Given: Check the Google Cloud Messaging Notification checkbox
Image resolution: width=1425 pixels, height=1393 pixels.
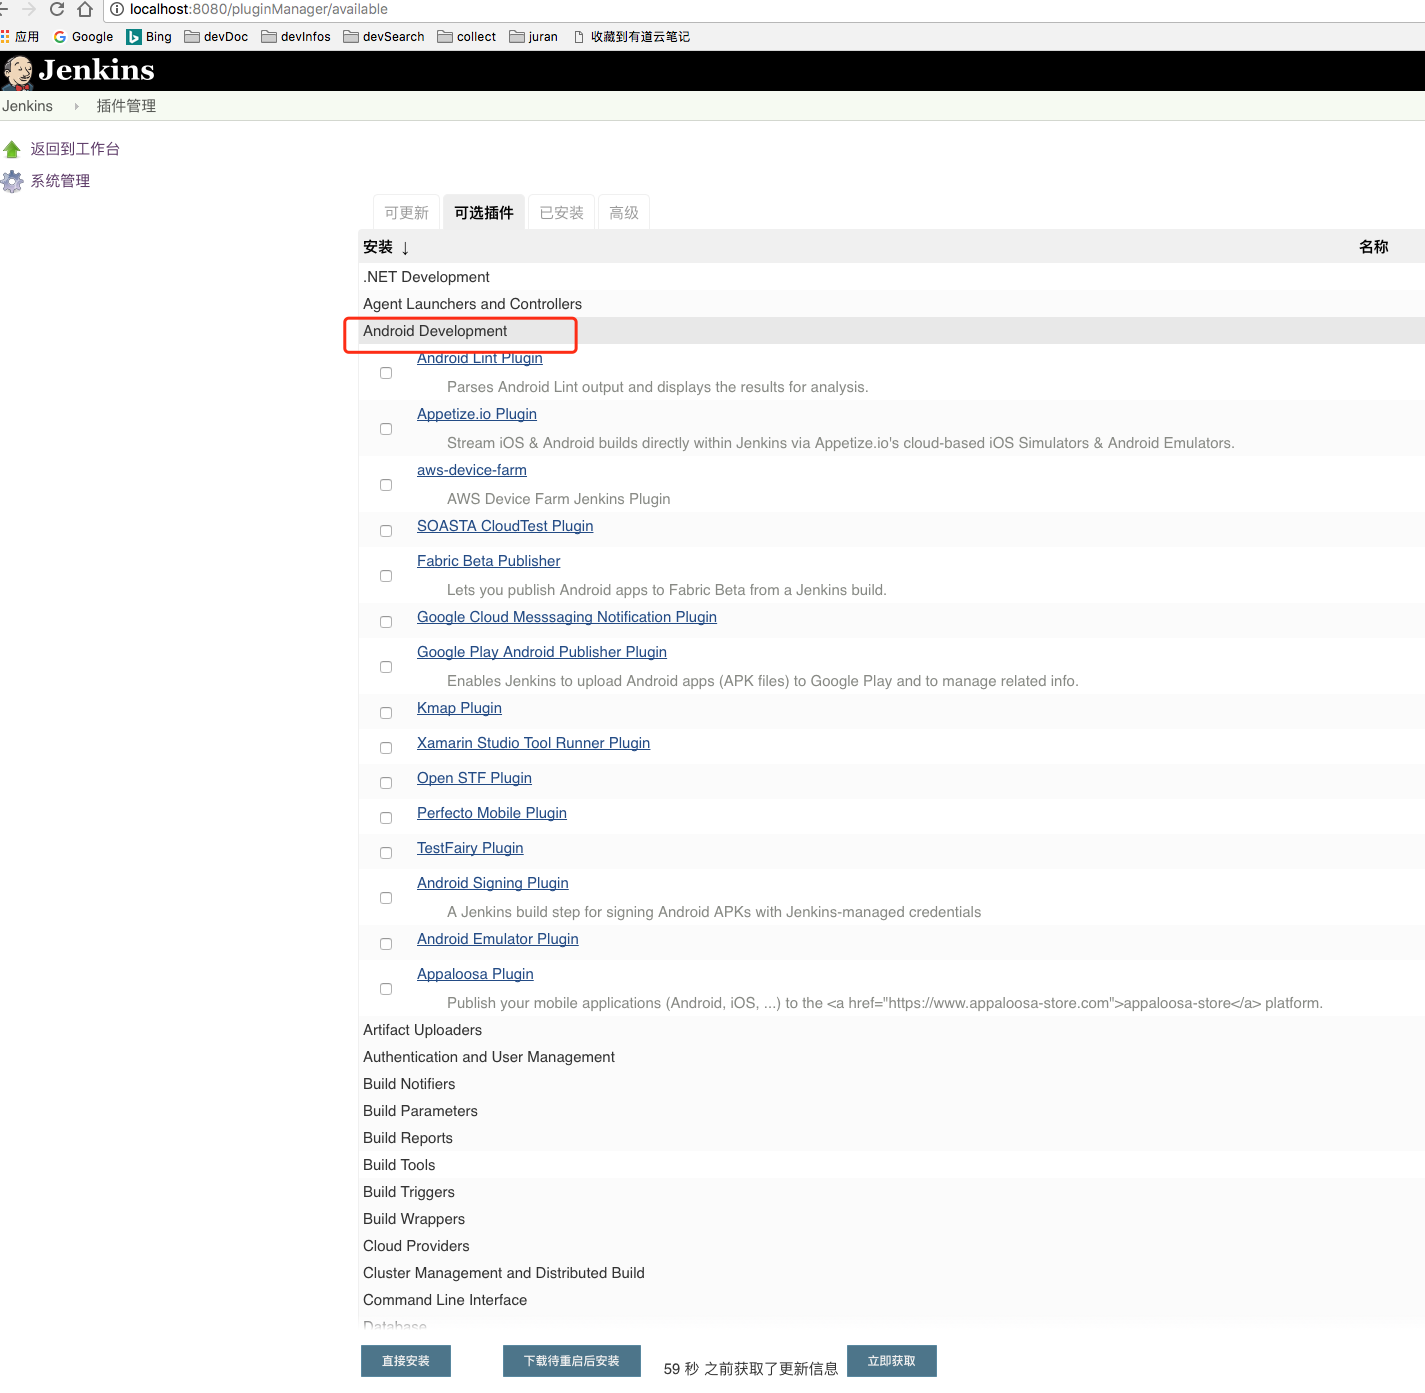Looking at the screenshot, I should [x=386, y=622].
